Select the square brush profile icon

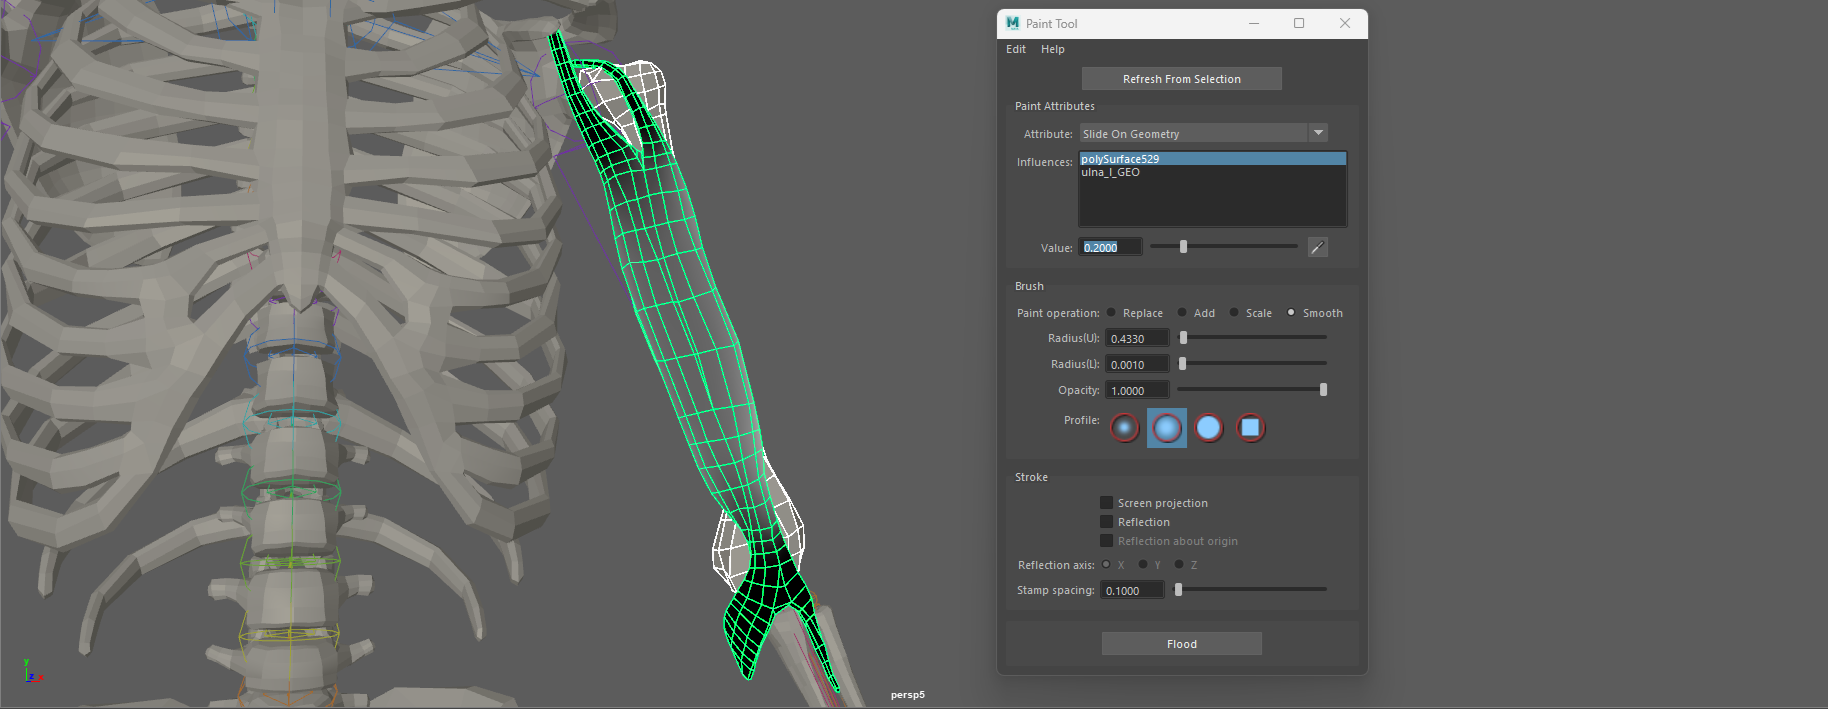(1250, 428)
